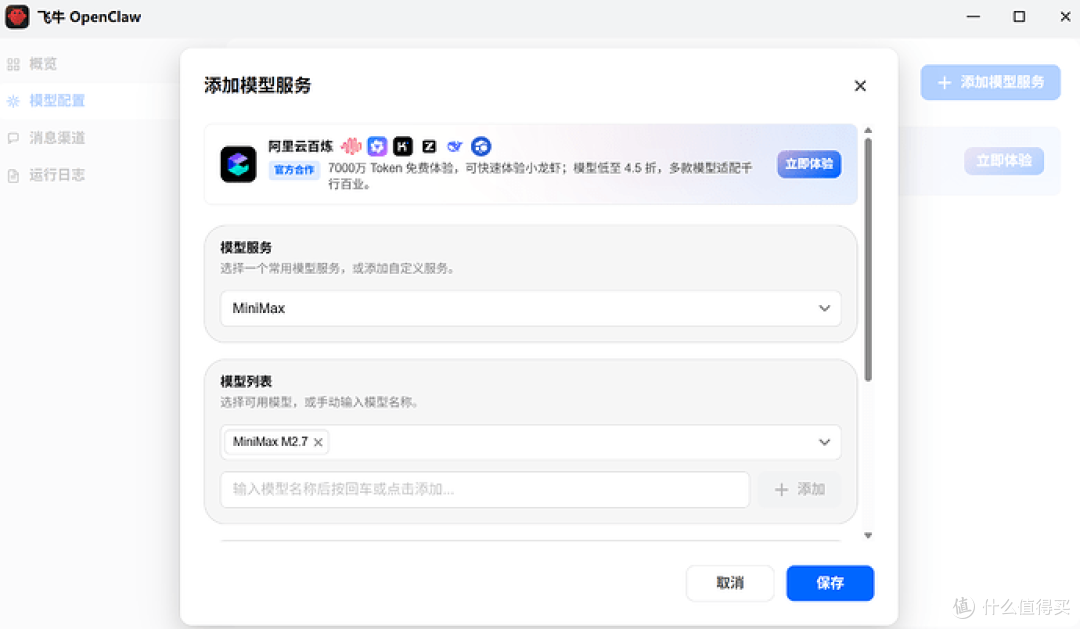
Task: Click the 飞牛 OpenClaw app logo icon
Action: pyautogui.click(x=17, y=17)
